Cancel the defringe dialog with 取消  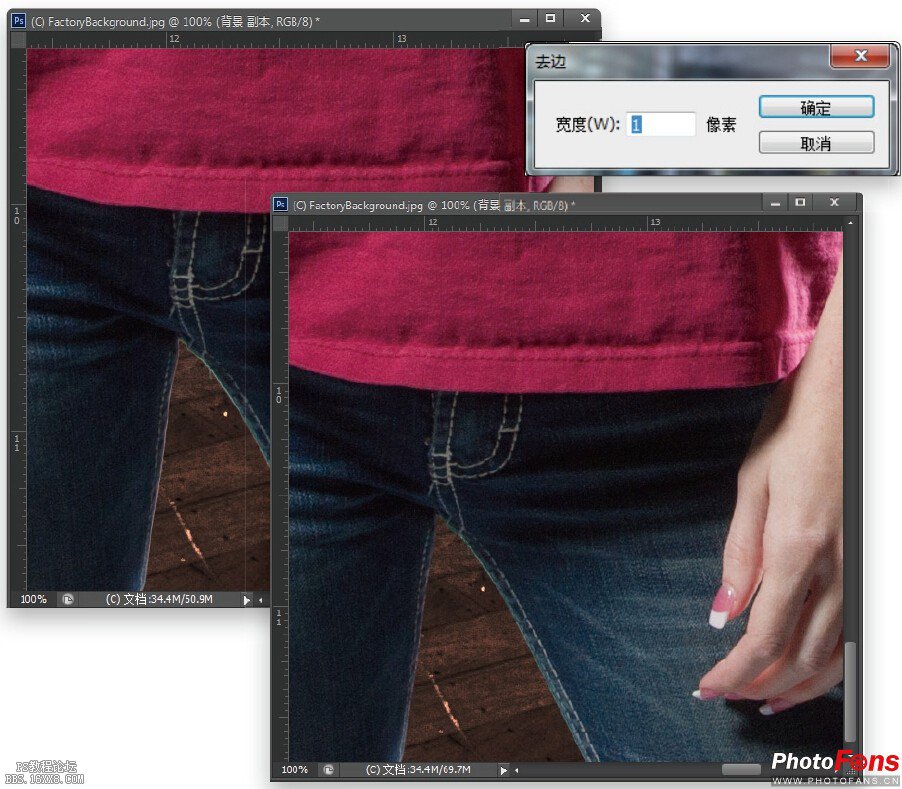pos(816,143)
